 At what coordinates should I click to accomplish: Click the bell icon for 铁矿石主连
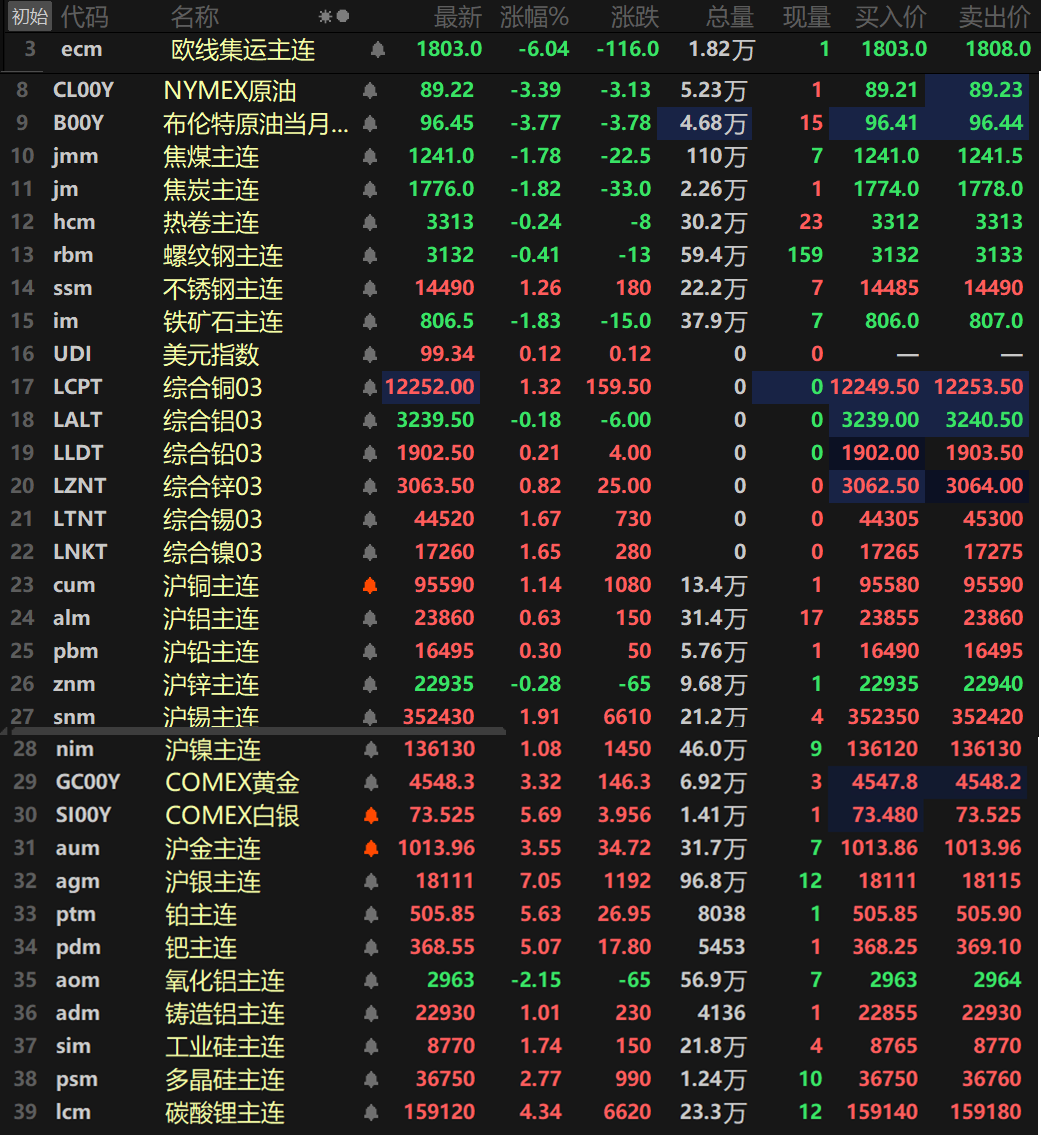370,321
